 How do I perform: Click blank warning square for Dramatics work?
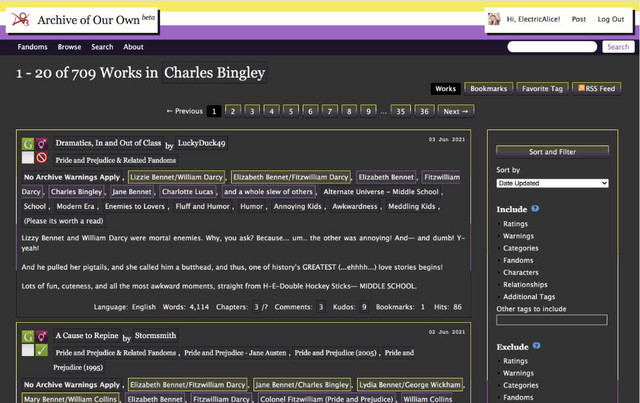28,158
